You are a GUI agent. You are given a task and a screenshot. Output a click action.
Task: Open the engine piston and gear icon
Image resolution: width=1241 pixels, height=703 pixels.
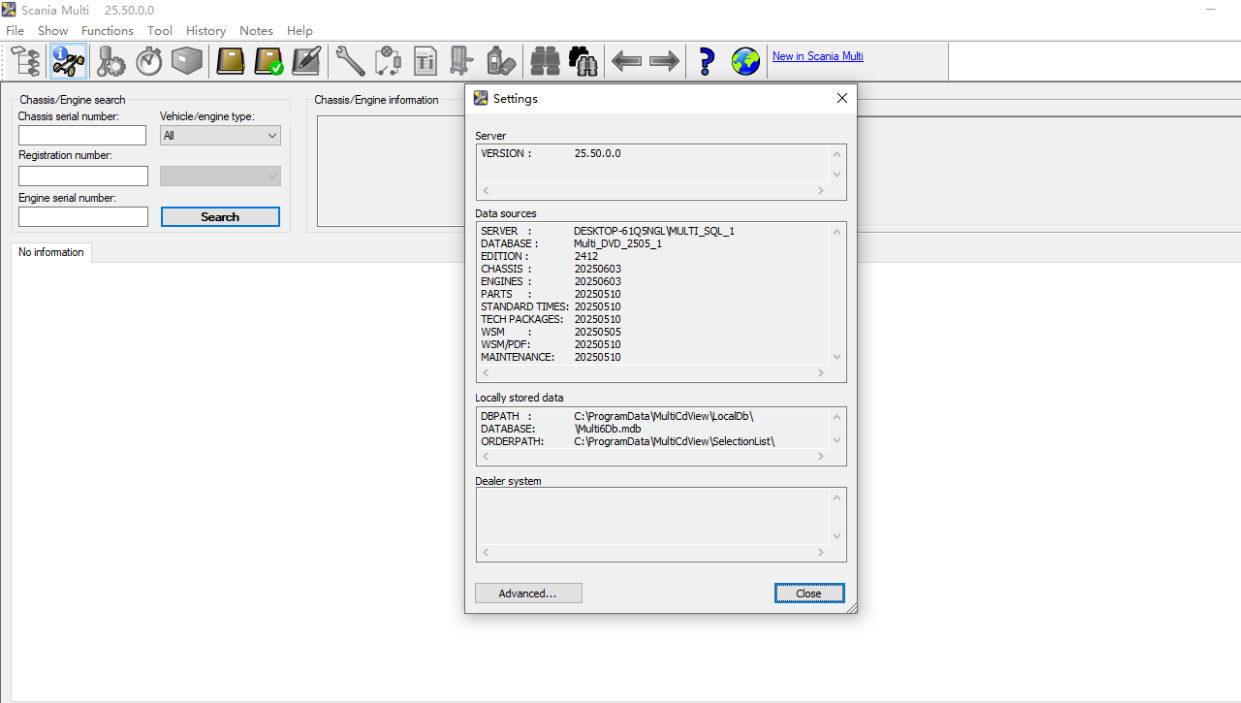[110, 62]
